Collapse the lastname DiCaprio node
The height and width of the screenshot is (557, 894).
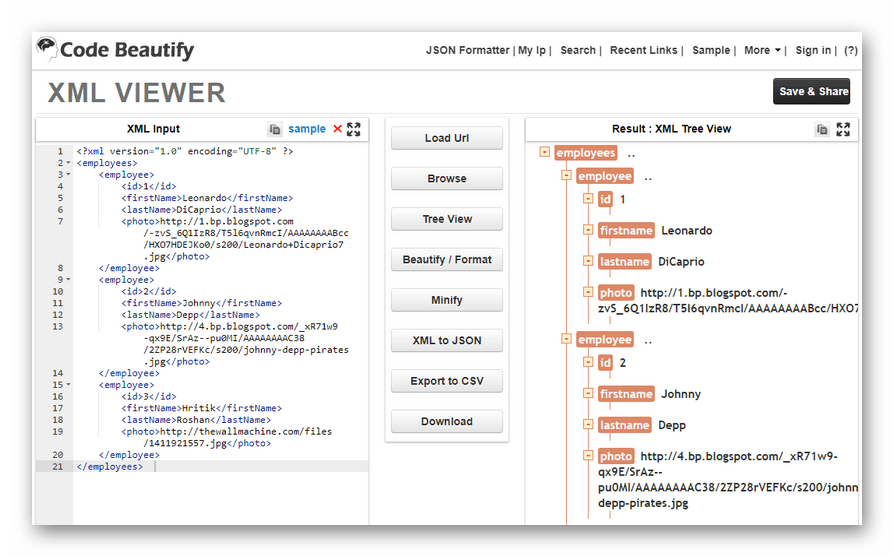click(x=588, y=261)
